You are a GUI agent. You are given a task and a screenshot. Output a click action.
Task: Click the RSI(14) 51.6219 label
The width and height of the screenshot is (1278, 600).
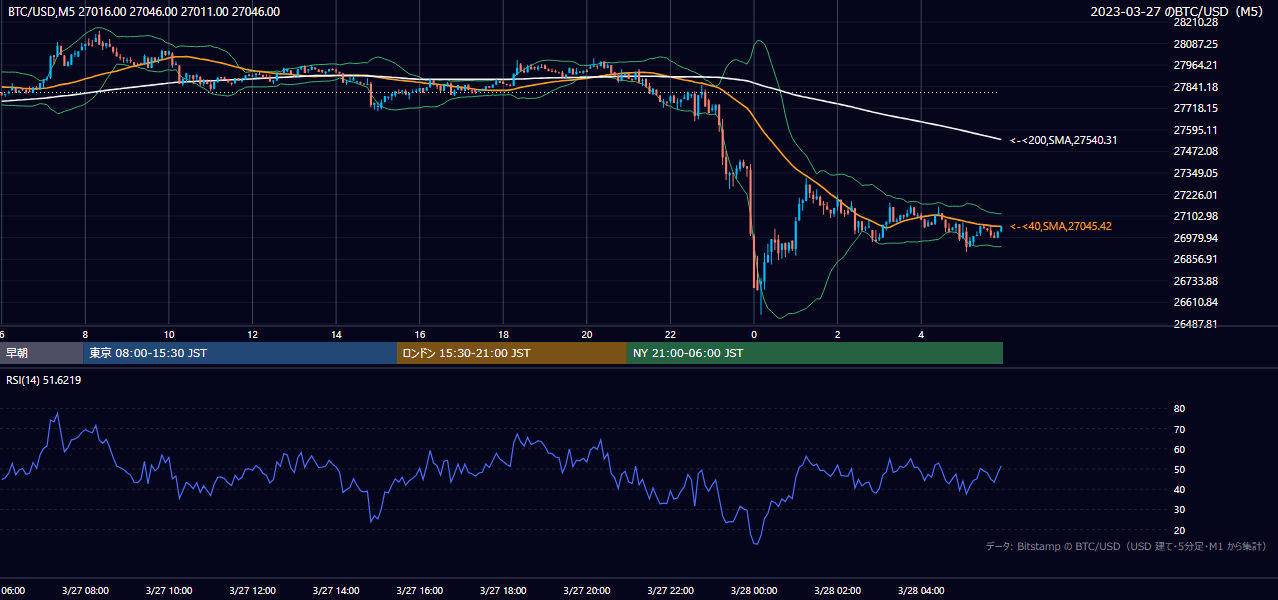(44, 380)
